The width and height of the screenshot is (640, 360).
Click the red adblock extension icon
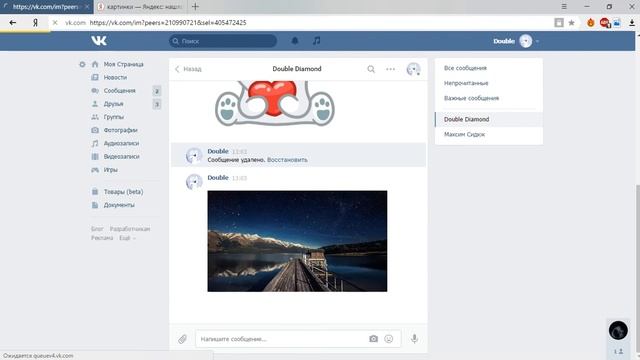604,23
